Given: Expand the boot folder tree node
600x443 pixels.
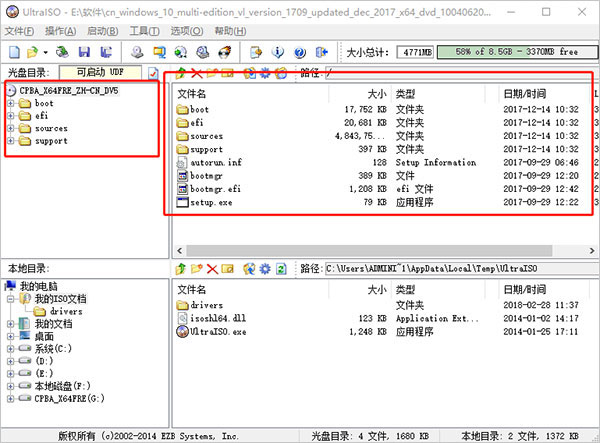Looking at the screenshot, I should tap(11, 103).
